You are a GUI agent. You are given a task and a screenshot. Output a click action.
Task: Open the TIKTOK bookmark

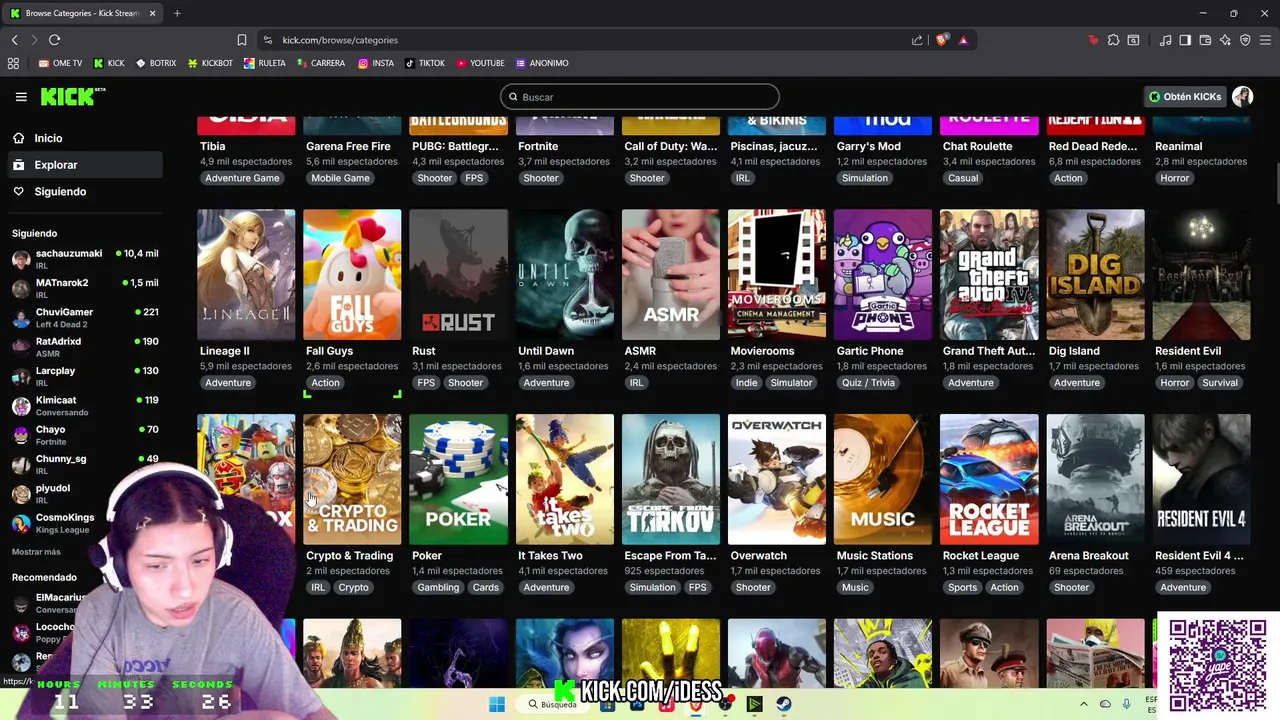tap(425, 63)
